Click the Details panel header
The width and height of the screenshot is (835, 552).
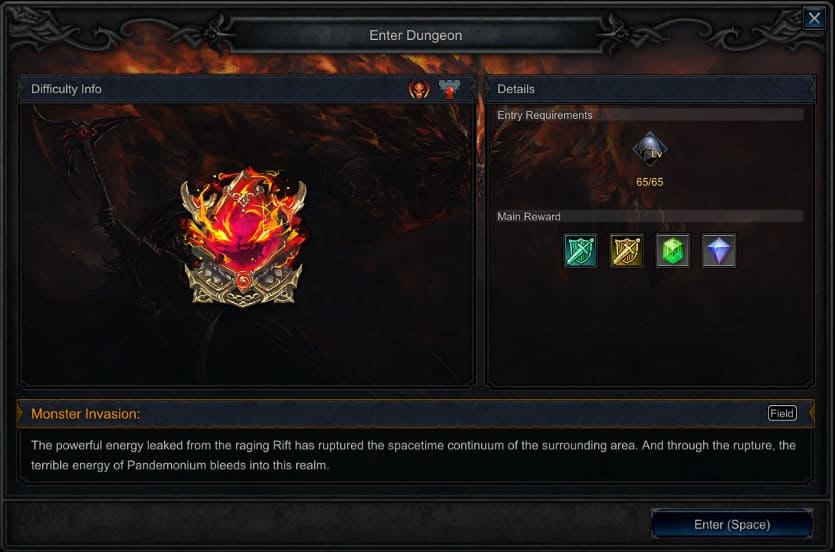click(x=650, y=89)
